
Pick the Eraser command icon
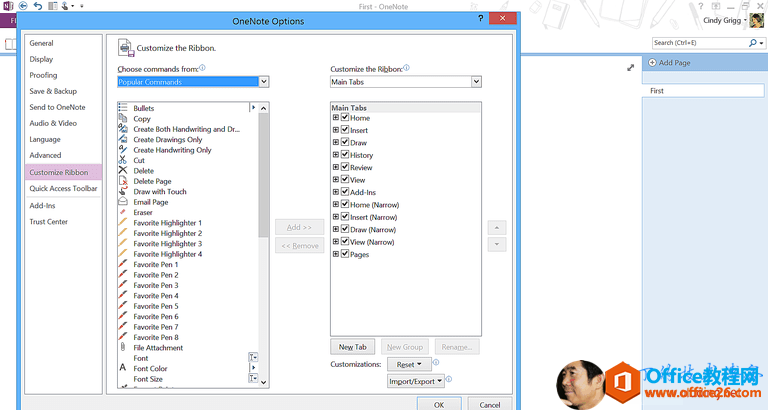[x=123, y=212]
